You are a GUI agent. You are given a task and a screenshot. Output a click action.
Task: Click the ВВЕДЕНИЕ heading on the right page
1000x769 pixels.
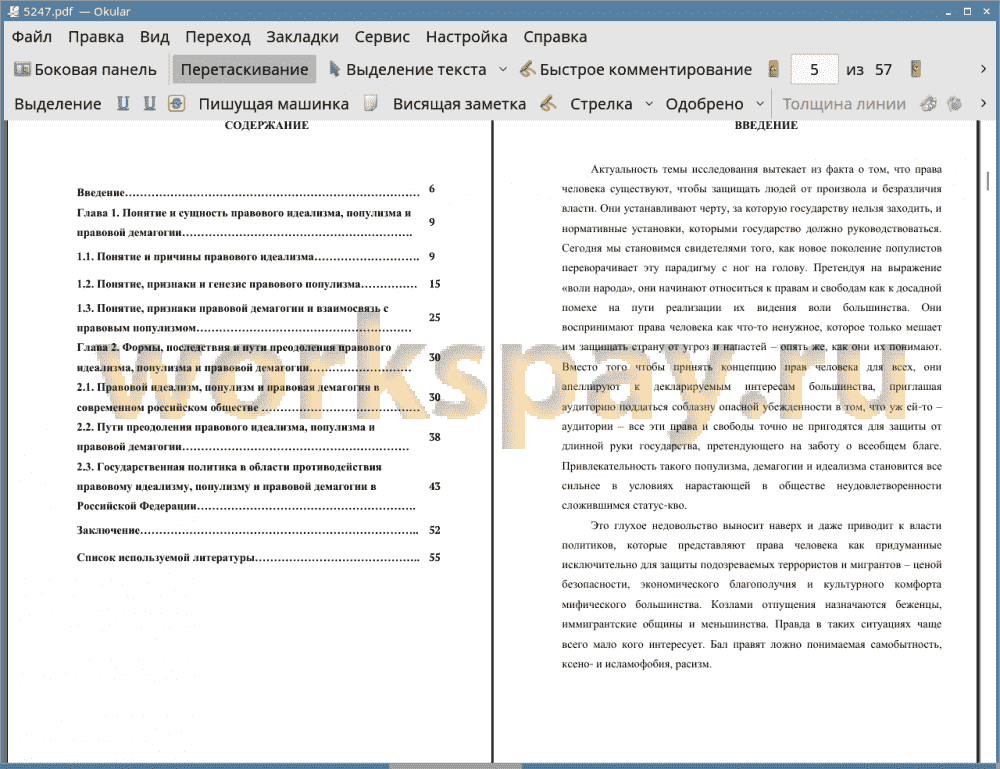(x=766, y=126)
